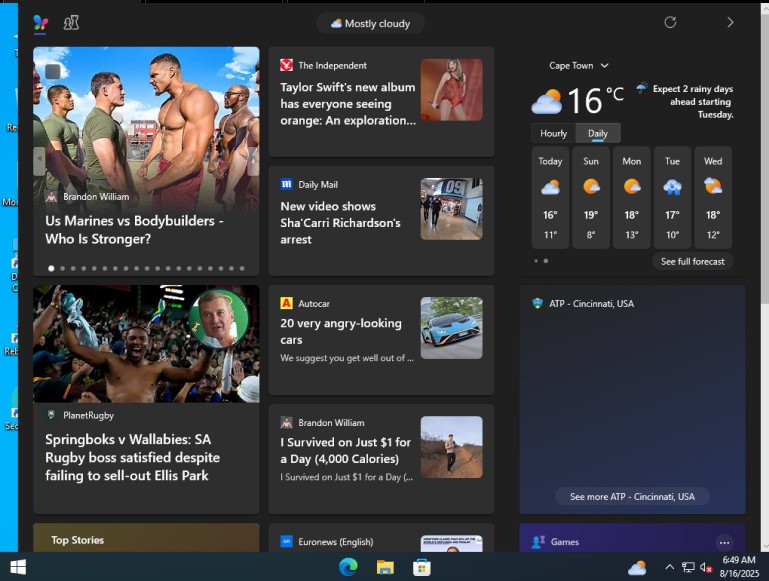Viewport: 769px width, 581px height.
Task: Click See more ATP - Cincinnati, USA
Action: coord(632,496)
